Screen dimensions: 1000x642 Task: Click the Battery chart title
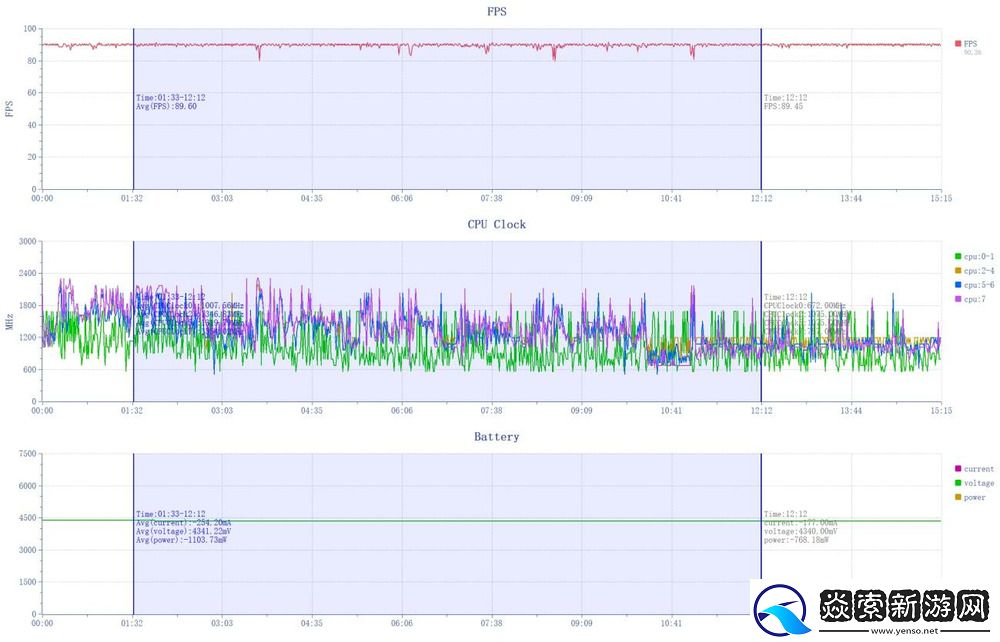coord(496,437)
